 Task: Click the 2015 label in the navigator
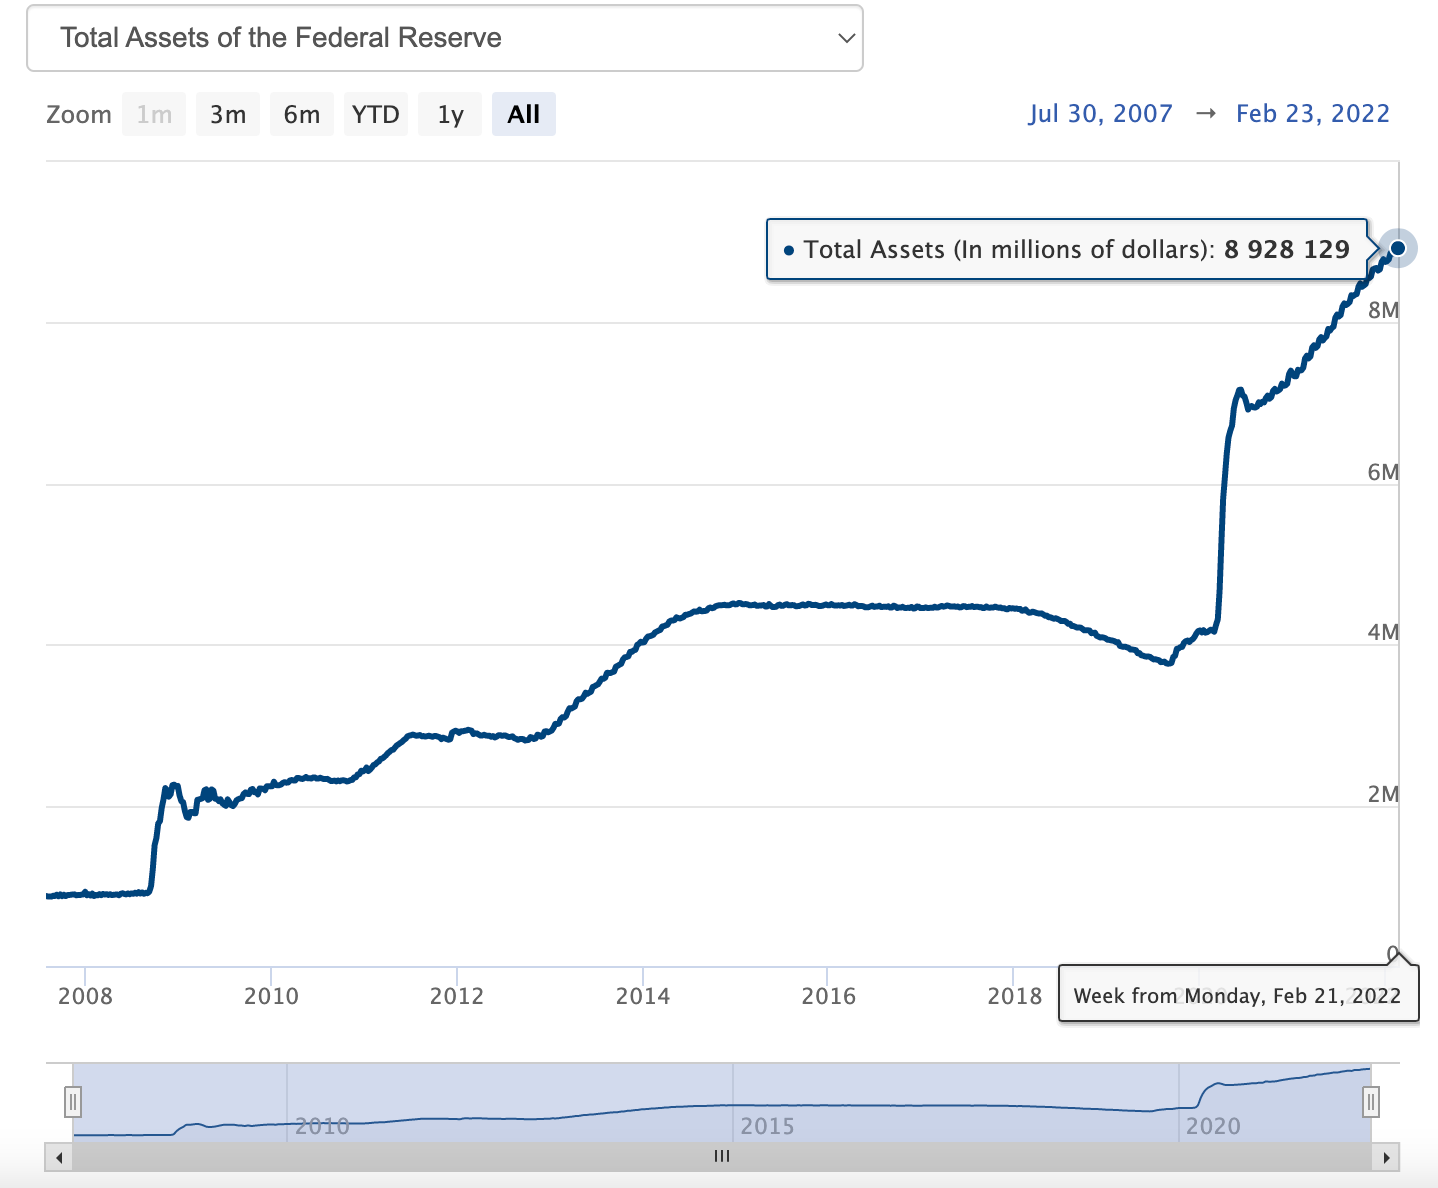pyautogui.click(x=767, y=1126)
